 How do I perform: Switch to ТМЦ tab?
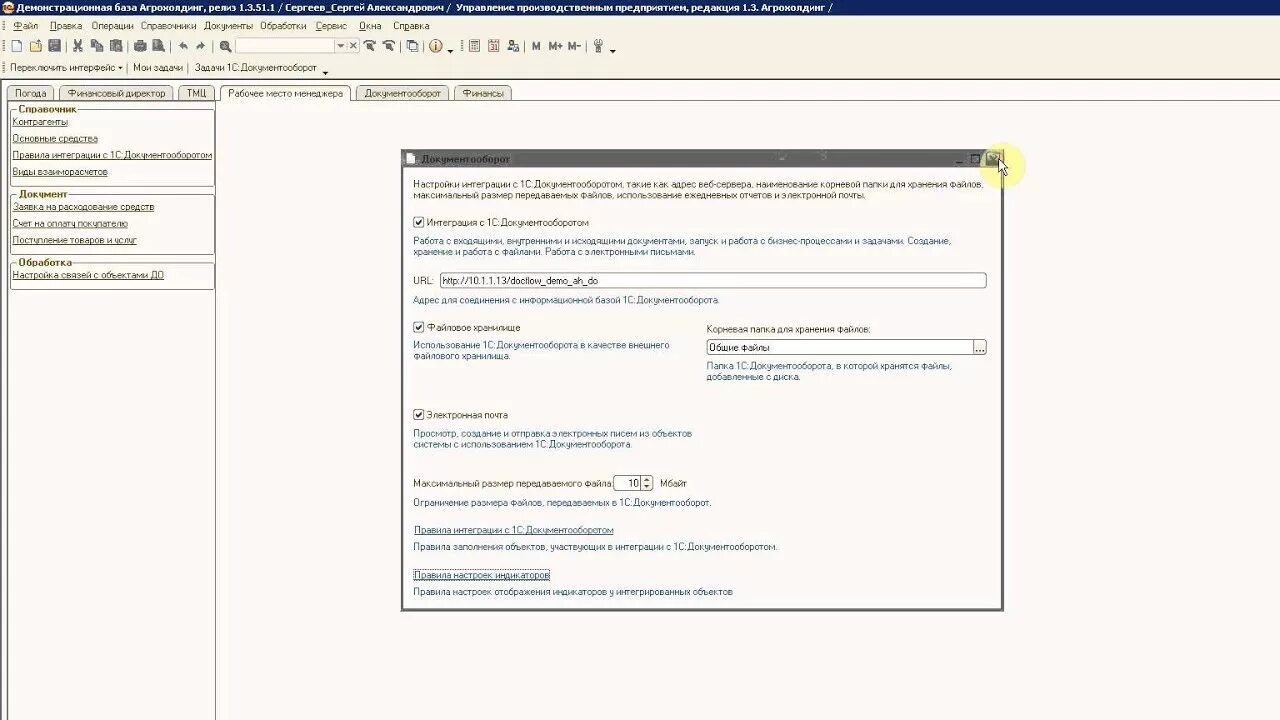coord(196,93)
